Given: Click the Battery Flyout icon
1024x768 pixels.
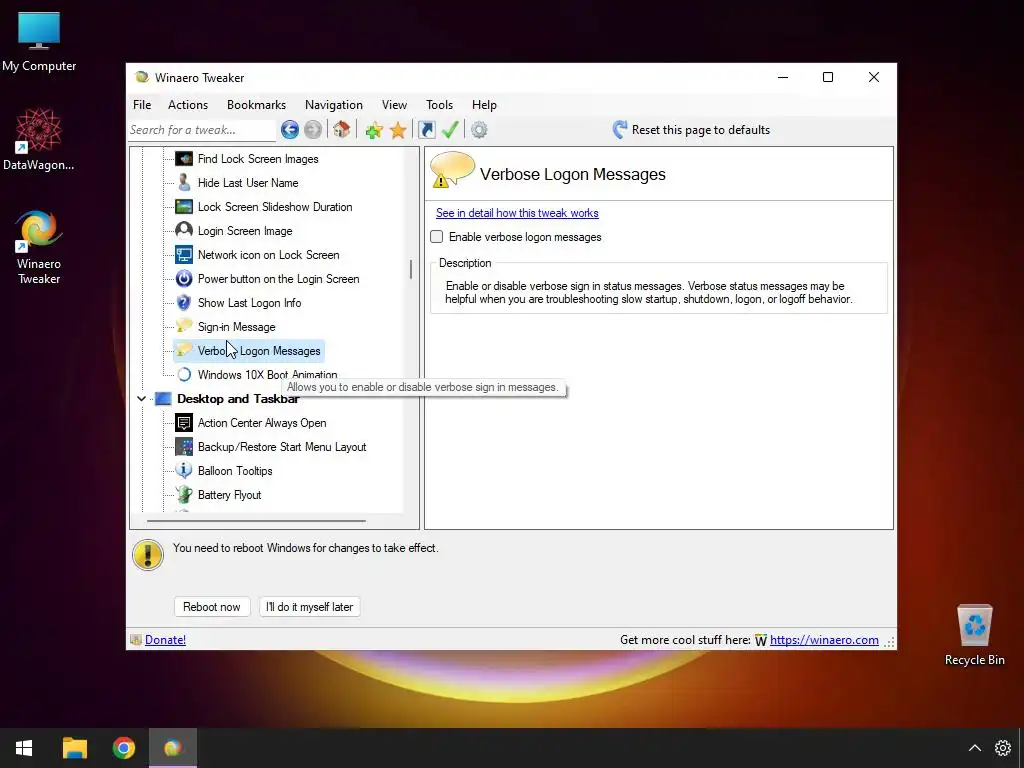Looking at the screenshot, I should (x=184, y=494).
